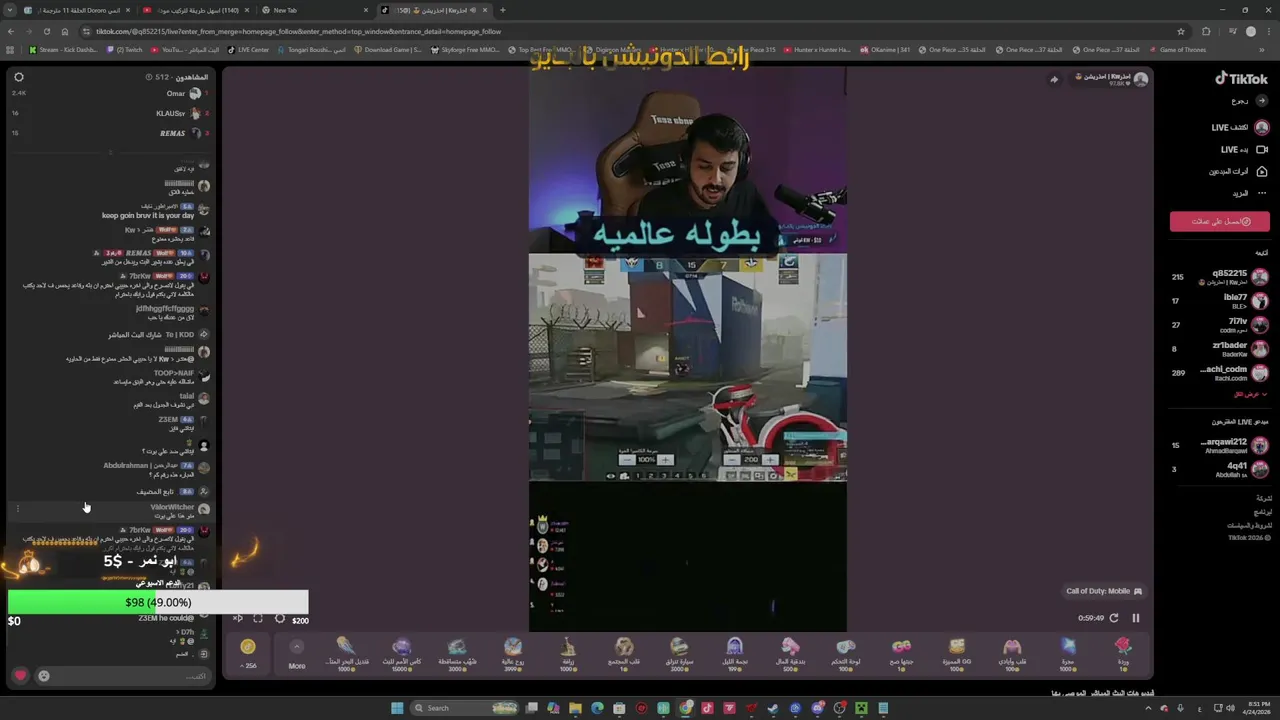
Task: Click the green weekly goal progress bar
Action: pyautogui.click(x=158, y=602)
